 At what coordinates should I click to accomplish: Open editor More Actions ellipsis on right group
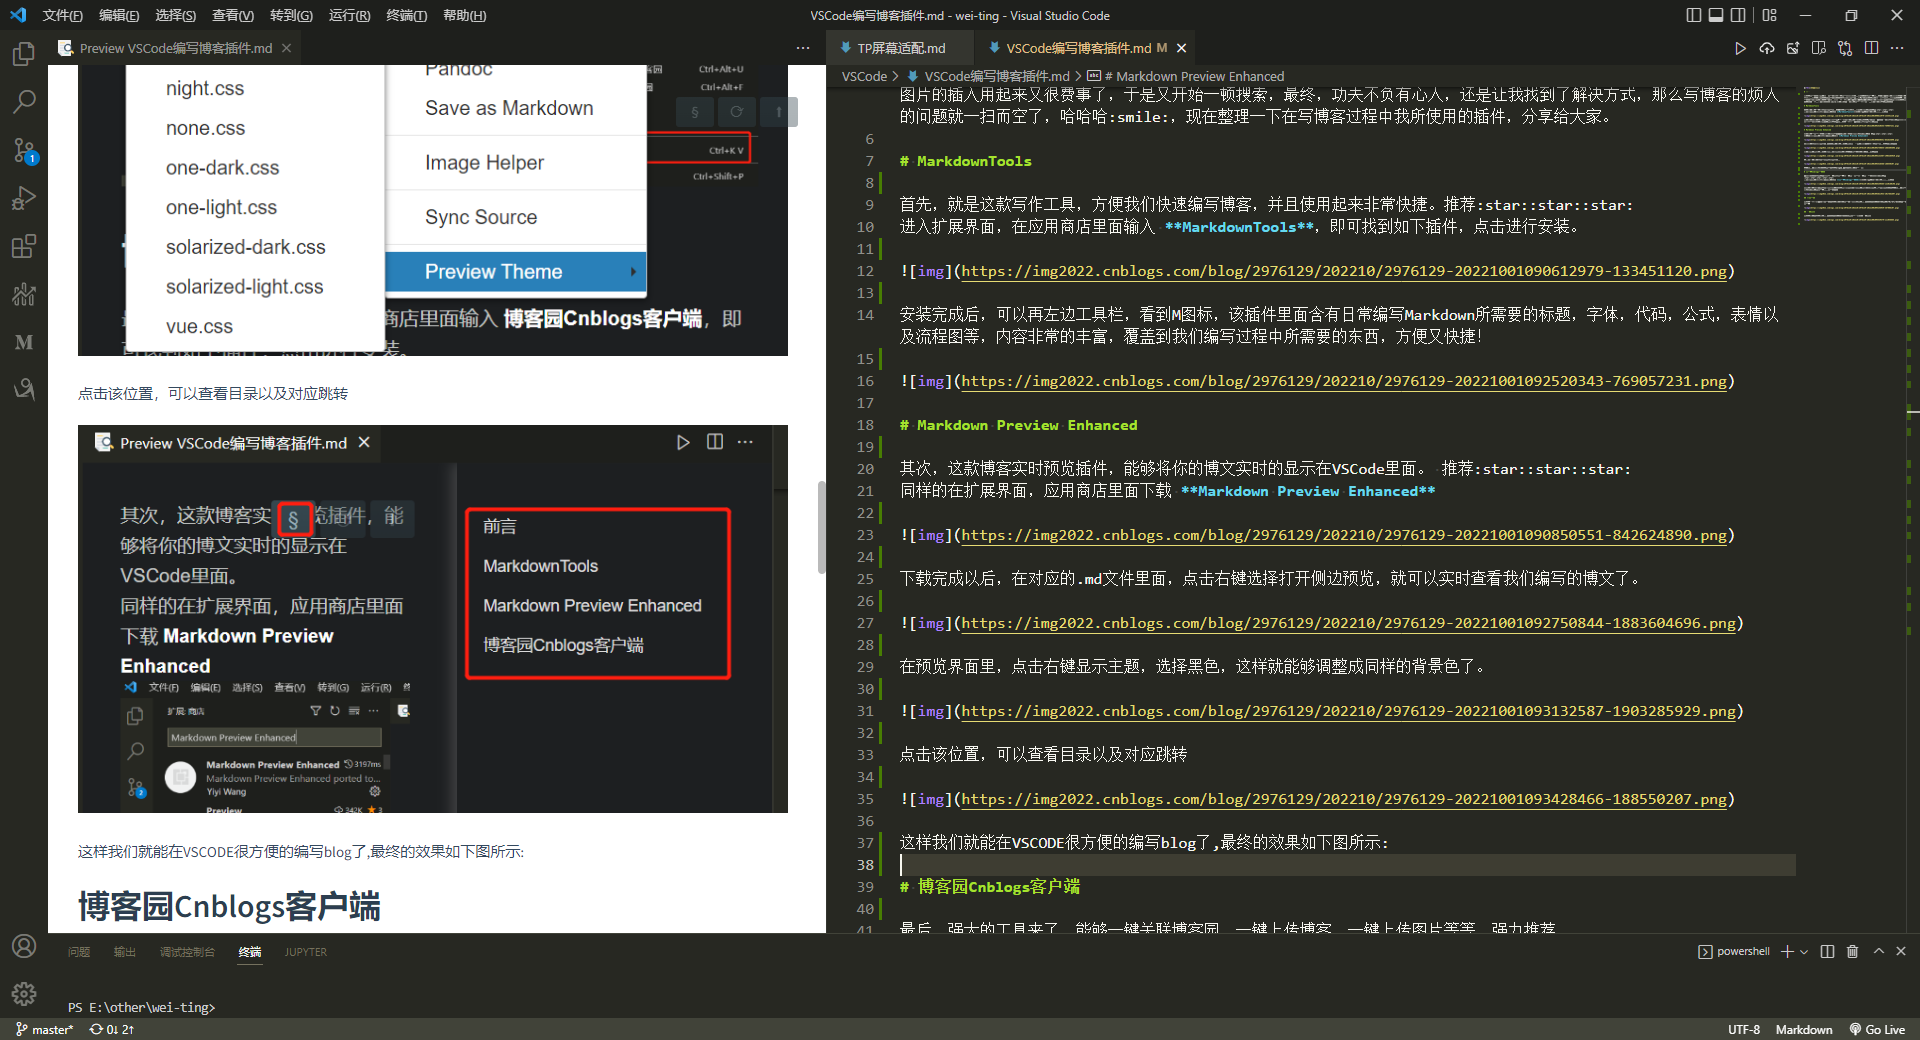[x=1897, y=48]
